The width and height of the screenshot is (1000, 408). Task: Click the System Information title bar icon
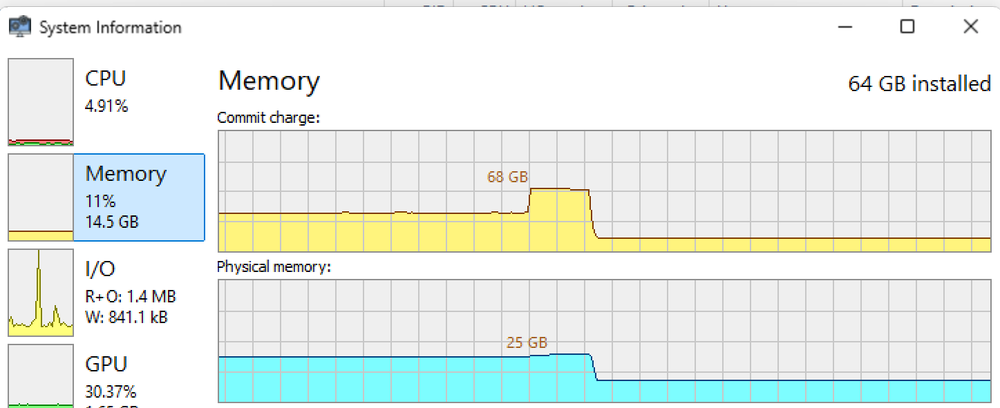tap(20, 27)
